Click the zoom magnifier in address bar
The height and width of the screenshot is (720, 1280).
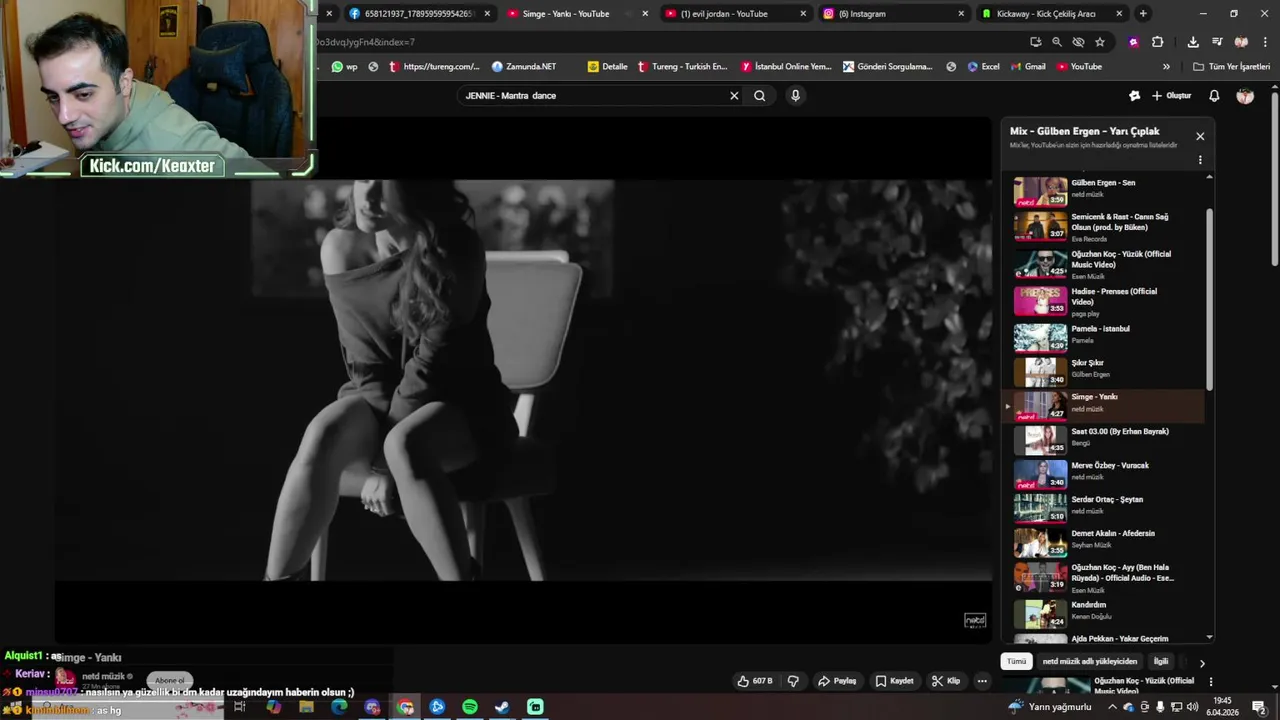tap(1057, 42)
